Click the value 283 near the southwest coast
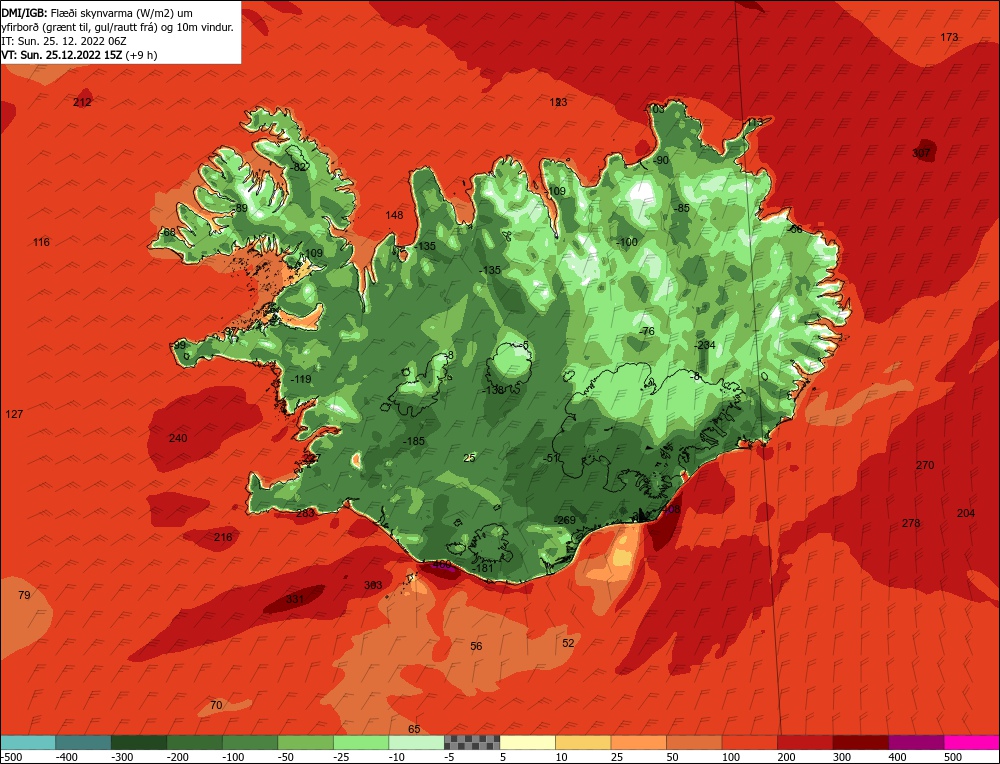Viewport: 1000px width, 764px height. [x=305, y=513]
